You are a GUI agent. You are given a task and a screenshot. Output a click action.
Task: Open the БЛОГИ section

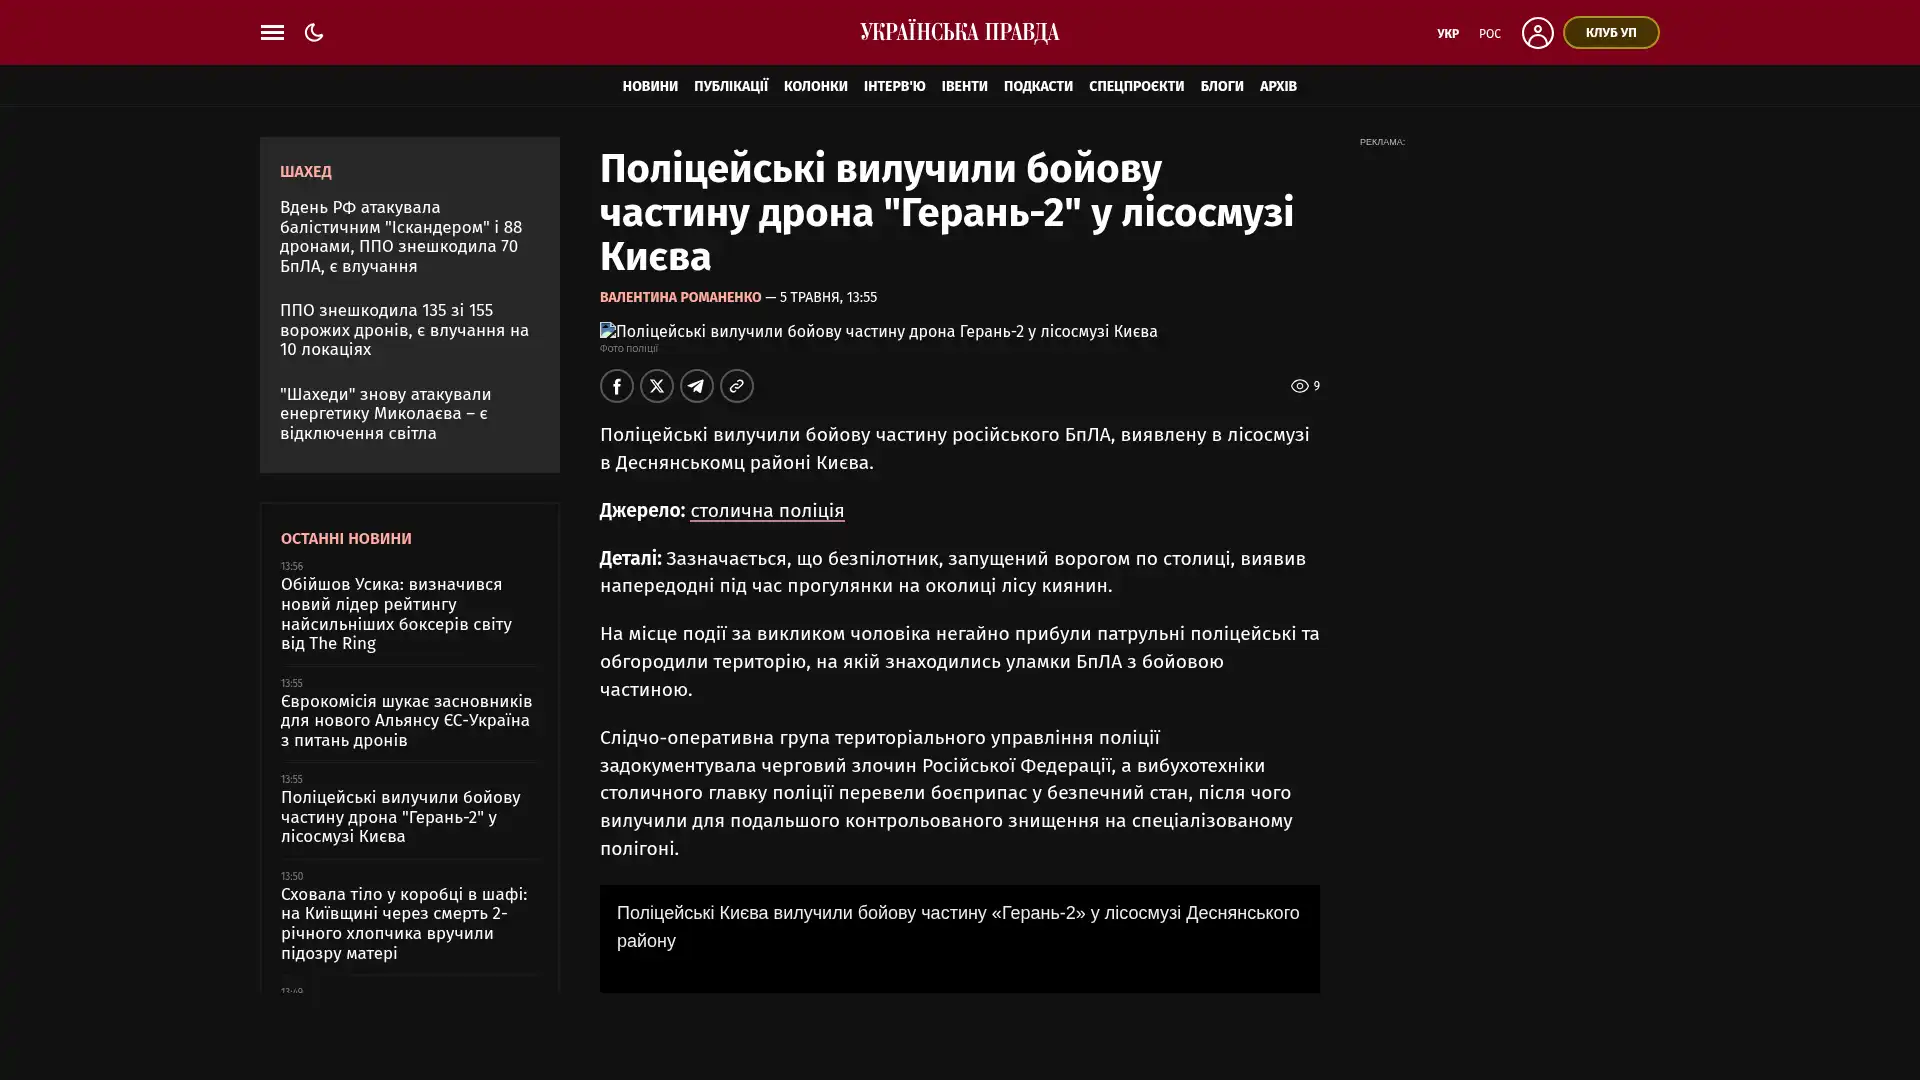1222,86
